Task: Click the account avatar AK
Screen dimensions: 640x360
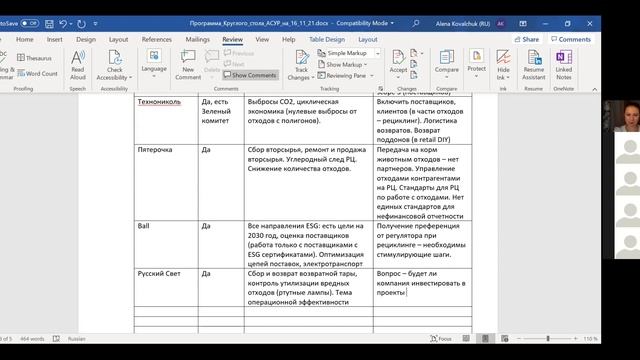Action: pyautogui.click(x=500, y=23)
